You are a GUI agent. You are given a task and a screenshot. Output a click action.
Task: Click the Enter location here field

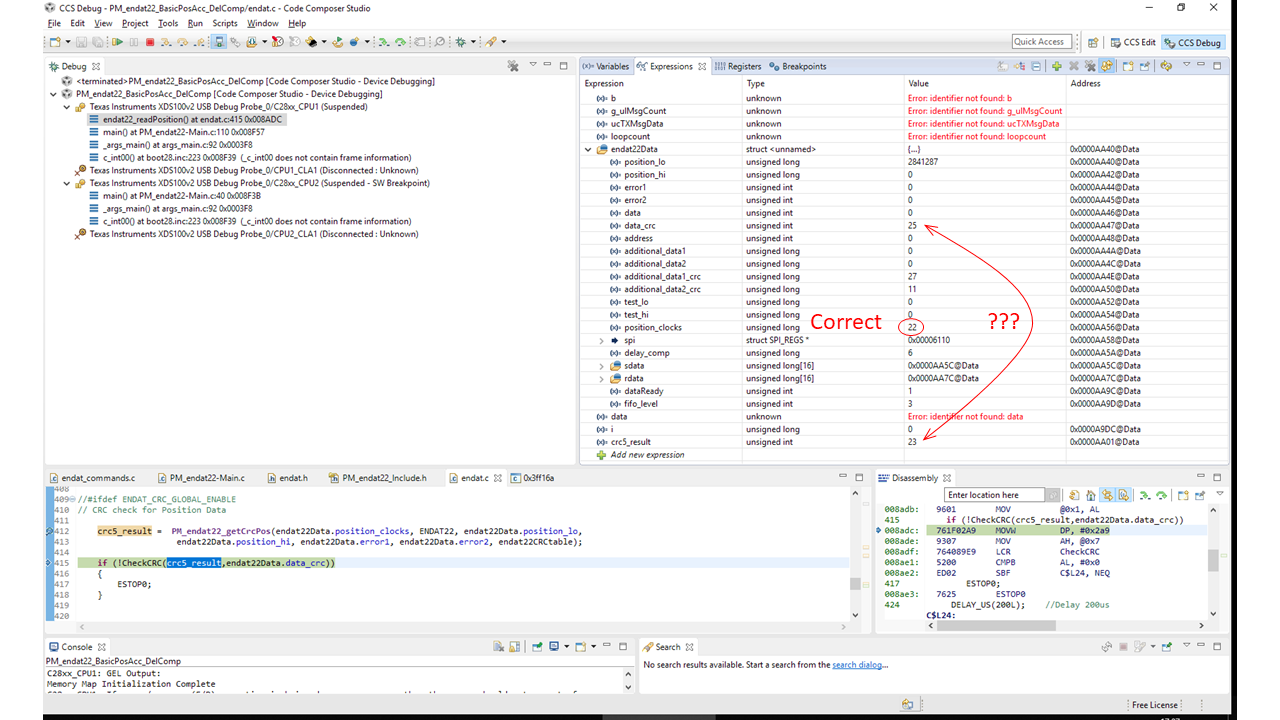click(995, 495)
